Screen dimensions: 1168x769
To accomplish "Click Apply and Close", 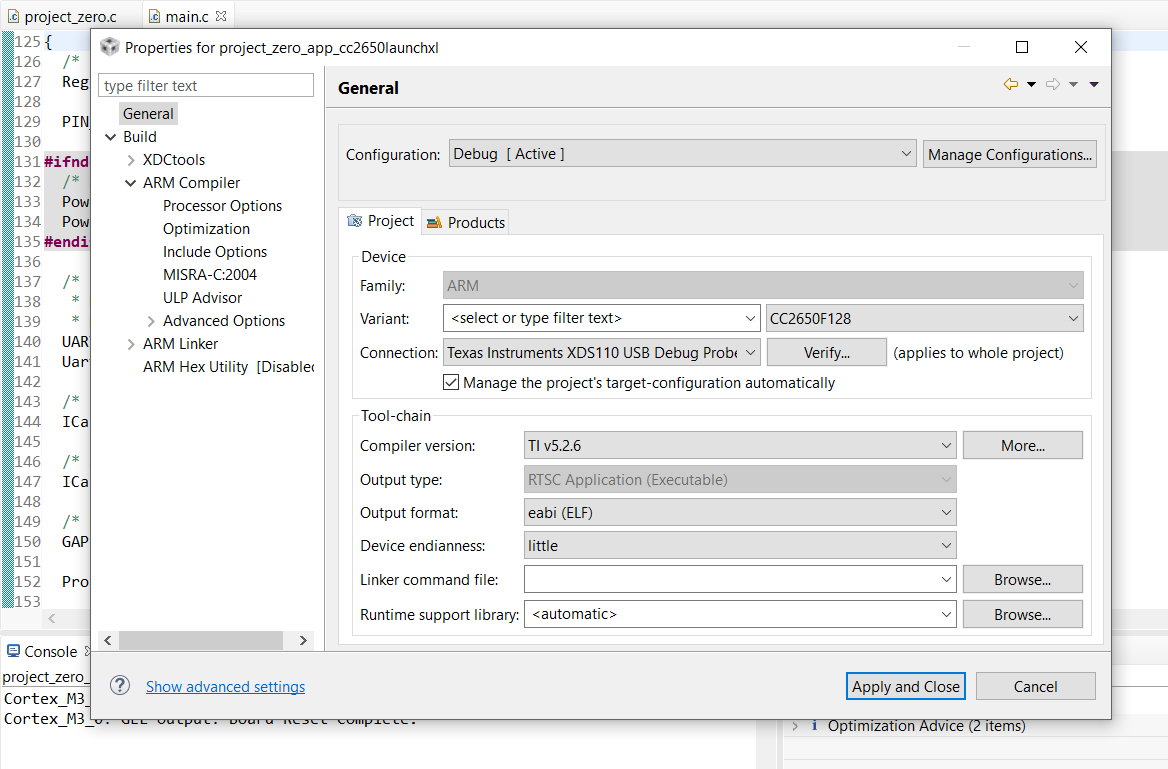I will [x=905, y=686].
